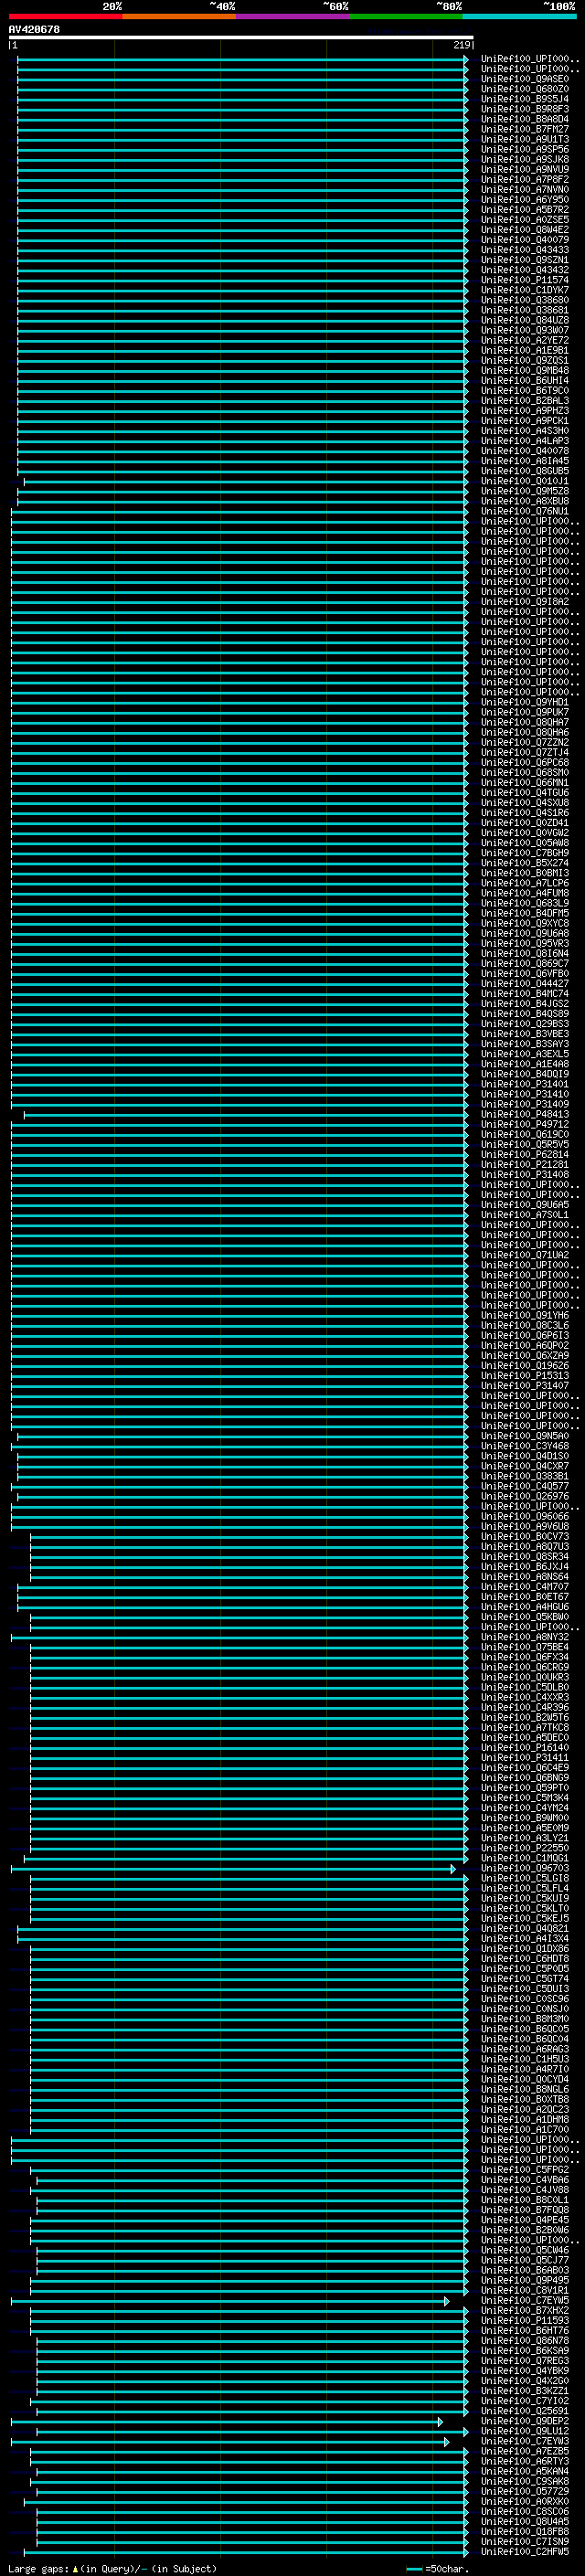The height and width of the screenshot is (2576, 585).
Task: Select UniRef100_Q76NU1 label
Action: coord(524,511)
